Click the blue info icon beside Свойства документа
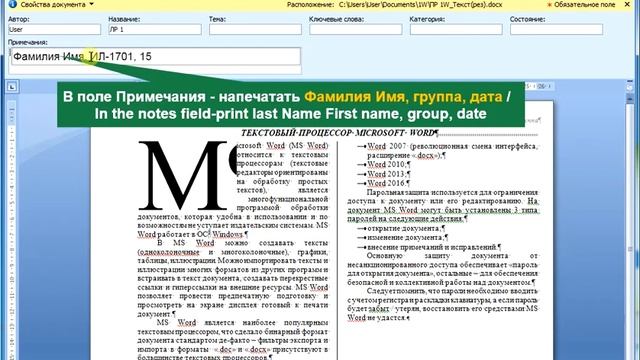This screenshot has height=360, width=640. point(13,4)
